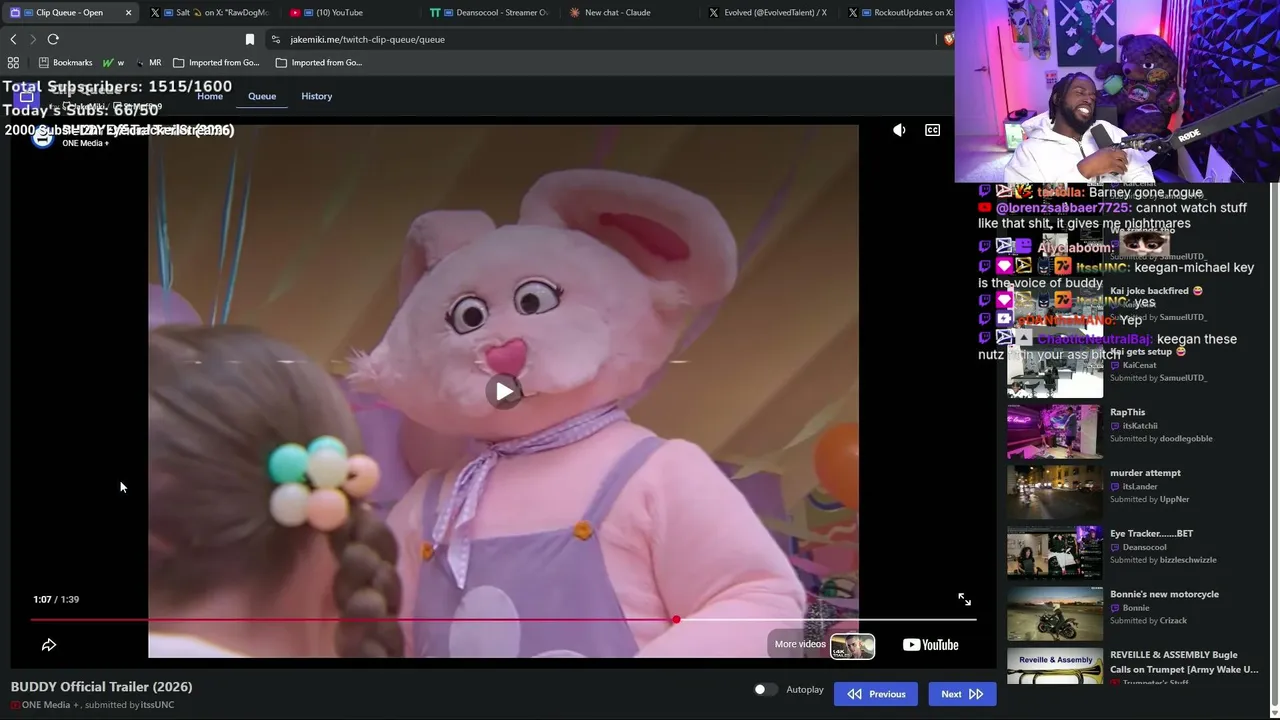Screen dimensions: 1280x720
Task: Click the bookmark icon beside the address bar
Action: [x=250, y=39]
